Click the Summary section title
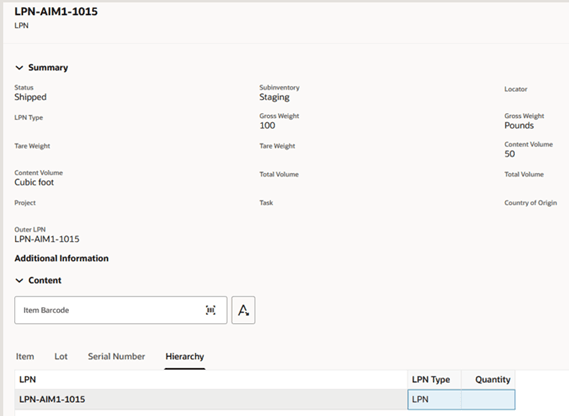 tap(48, 68)
